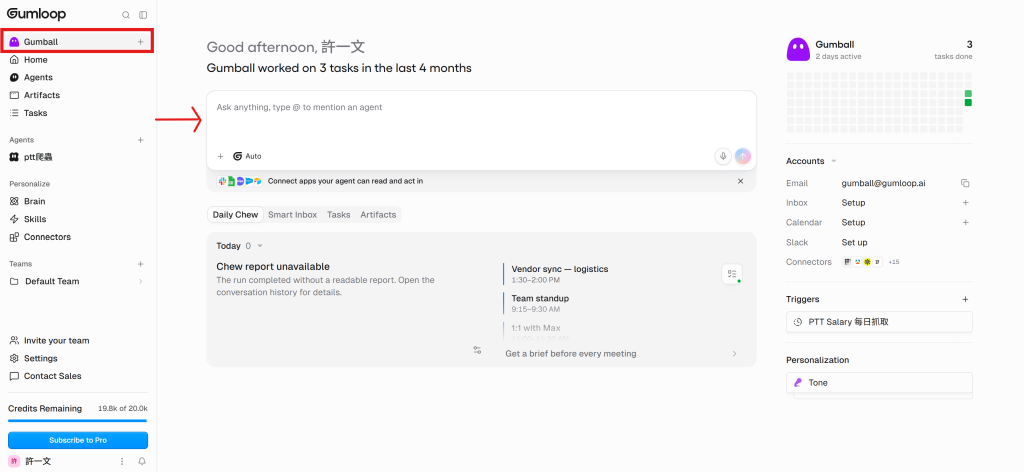The width and height of the screenshot is (1024, 472).
Task: Open user menu dots beside 許一文
Action: coord(121,462)
